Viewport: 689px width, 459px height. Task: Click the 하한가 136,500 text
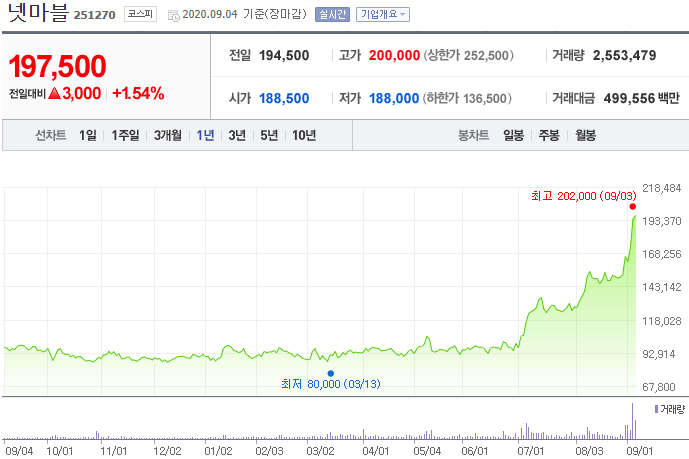[x=467, y=98]
